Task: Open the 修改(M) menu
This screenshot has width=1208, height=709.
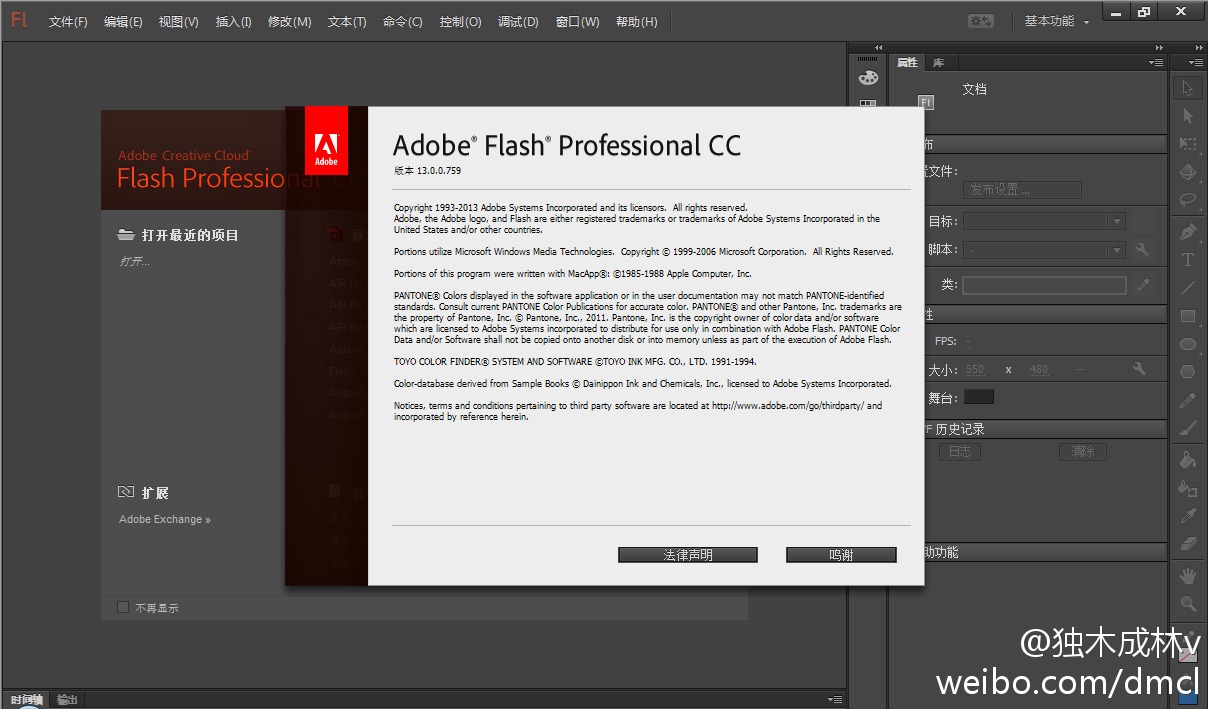Action: (289, 22)
